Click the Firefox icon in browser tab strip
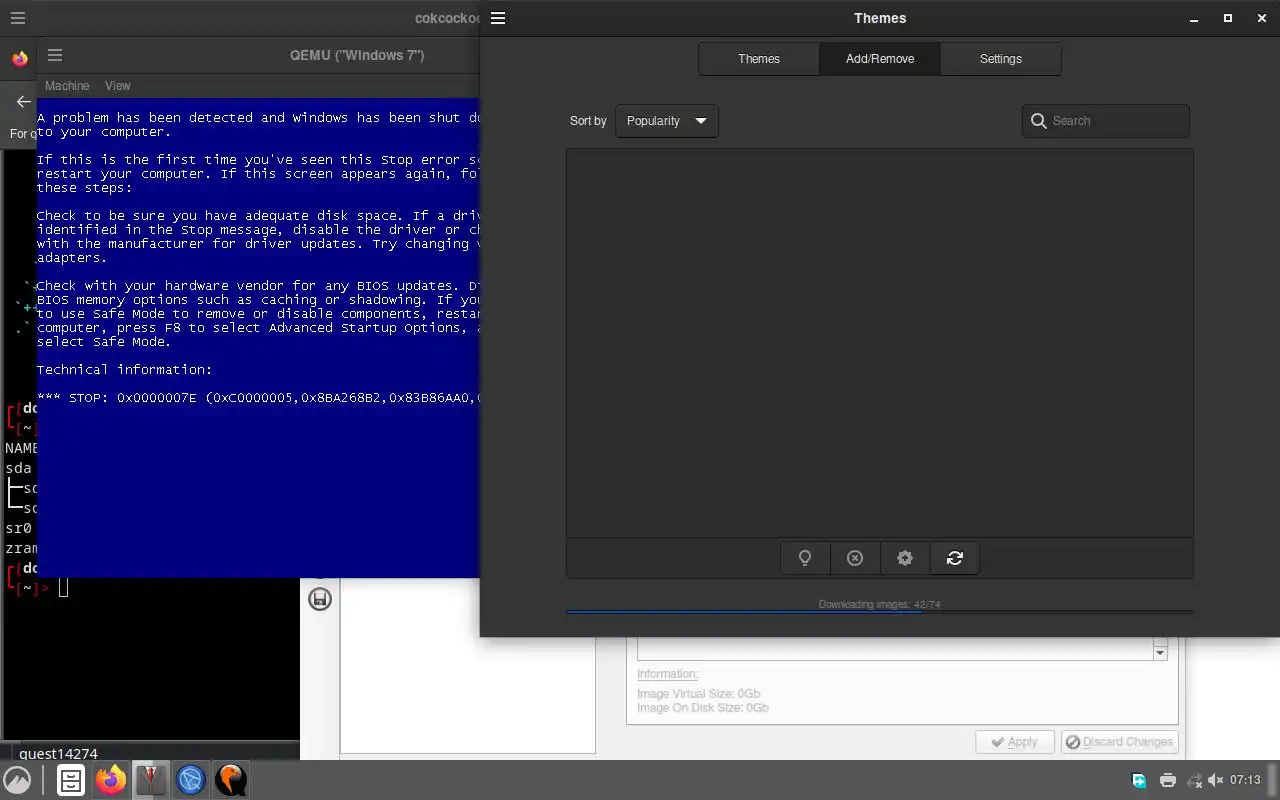1280x800 pixels. 20,59
